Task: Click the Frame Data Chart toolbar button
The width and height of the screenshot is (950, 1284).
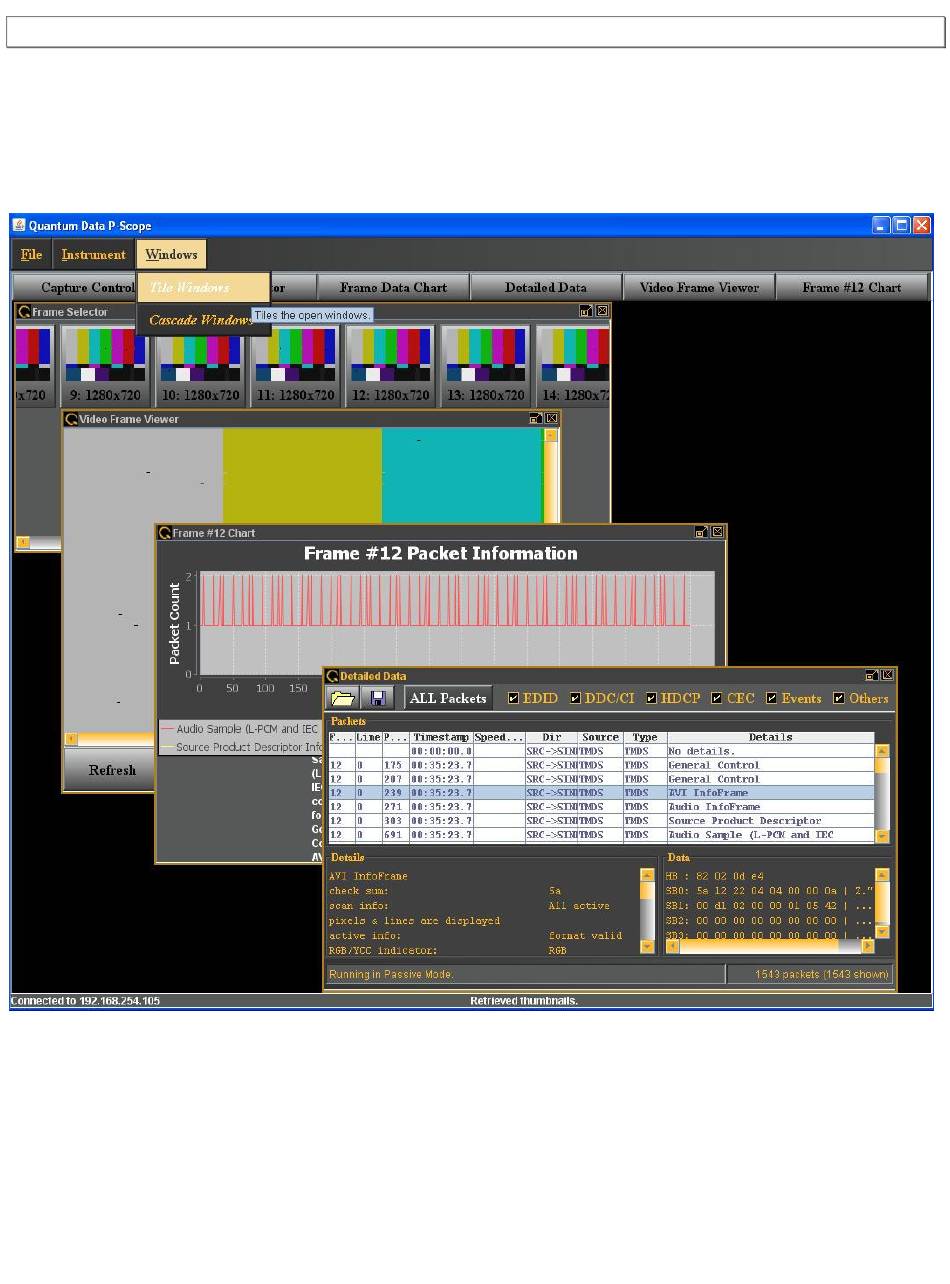Action: [394, 287]
